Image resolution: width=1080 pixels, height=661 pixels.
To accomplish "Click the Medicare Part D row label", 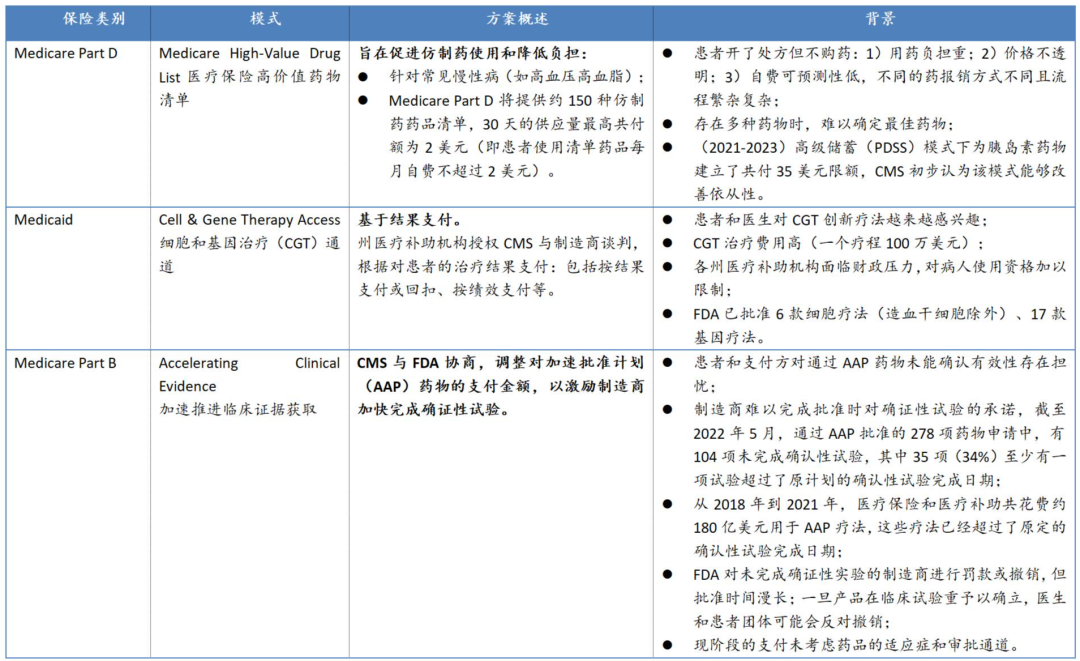I will tap(65, 53).
